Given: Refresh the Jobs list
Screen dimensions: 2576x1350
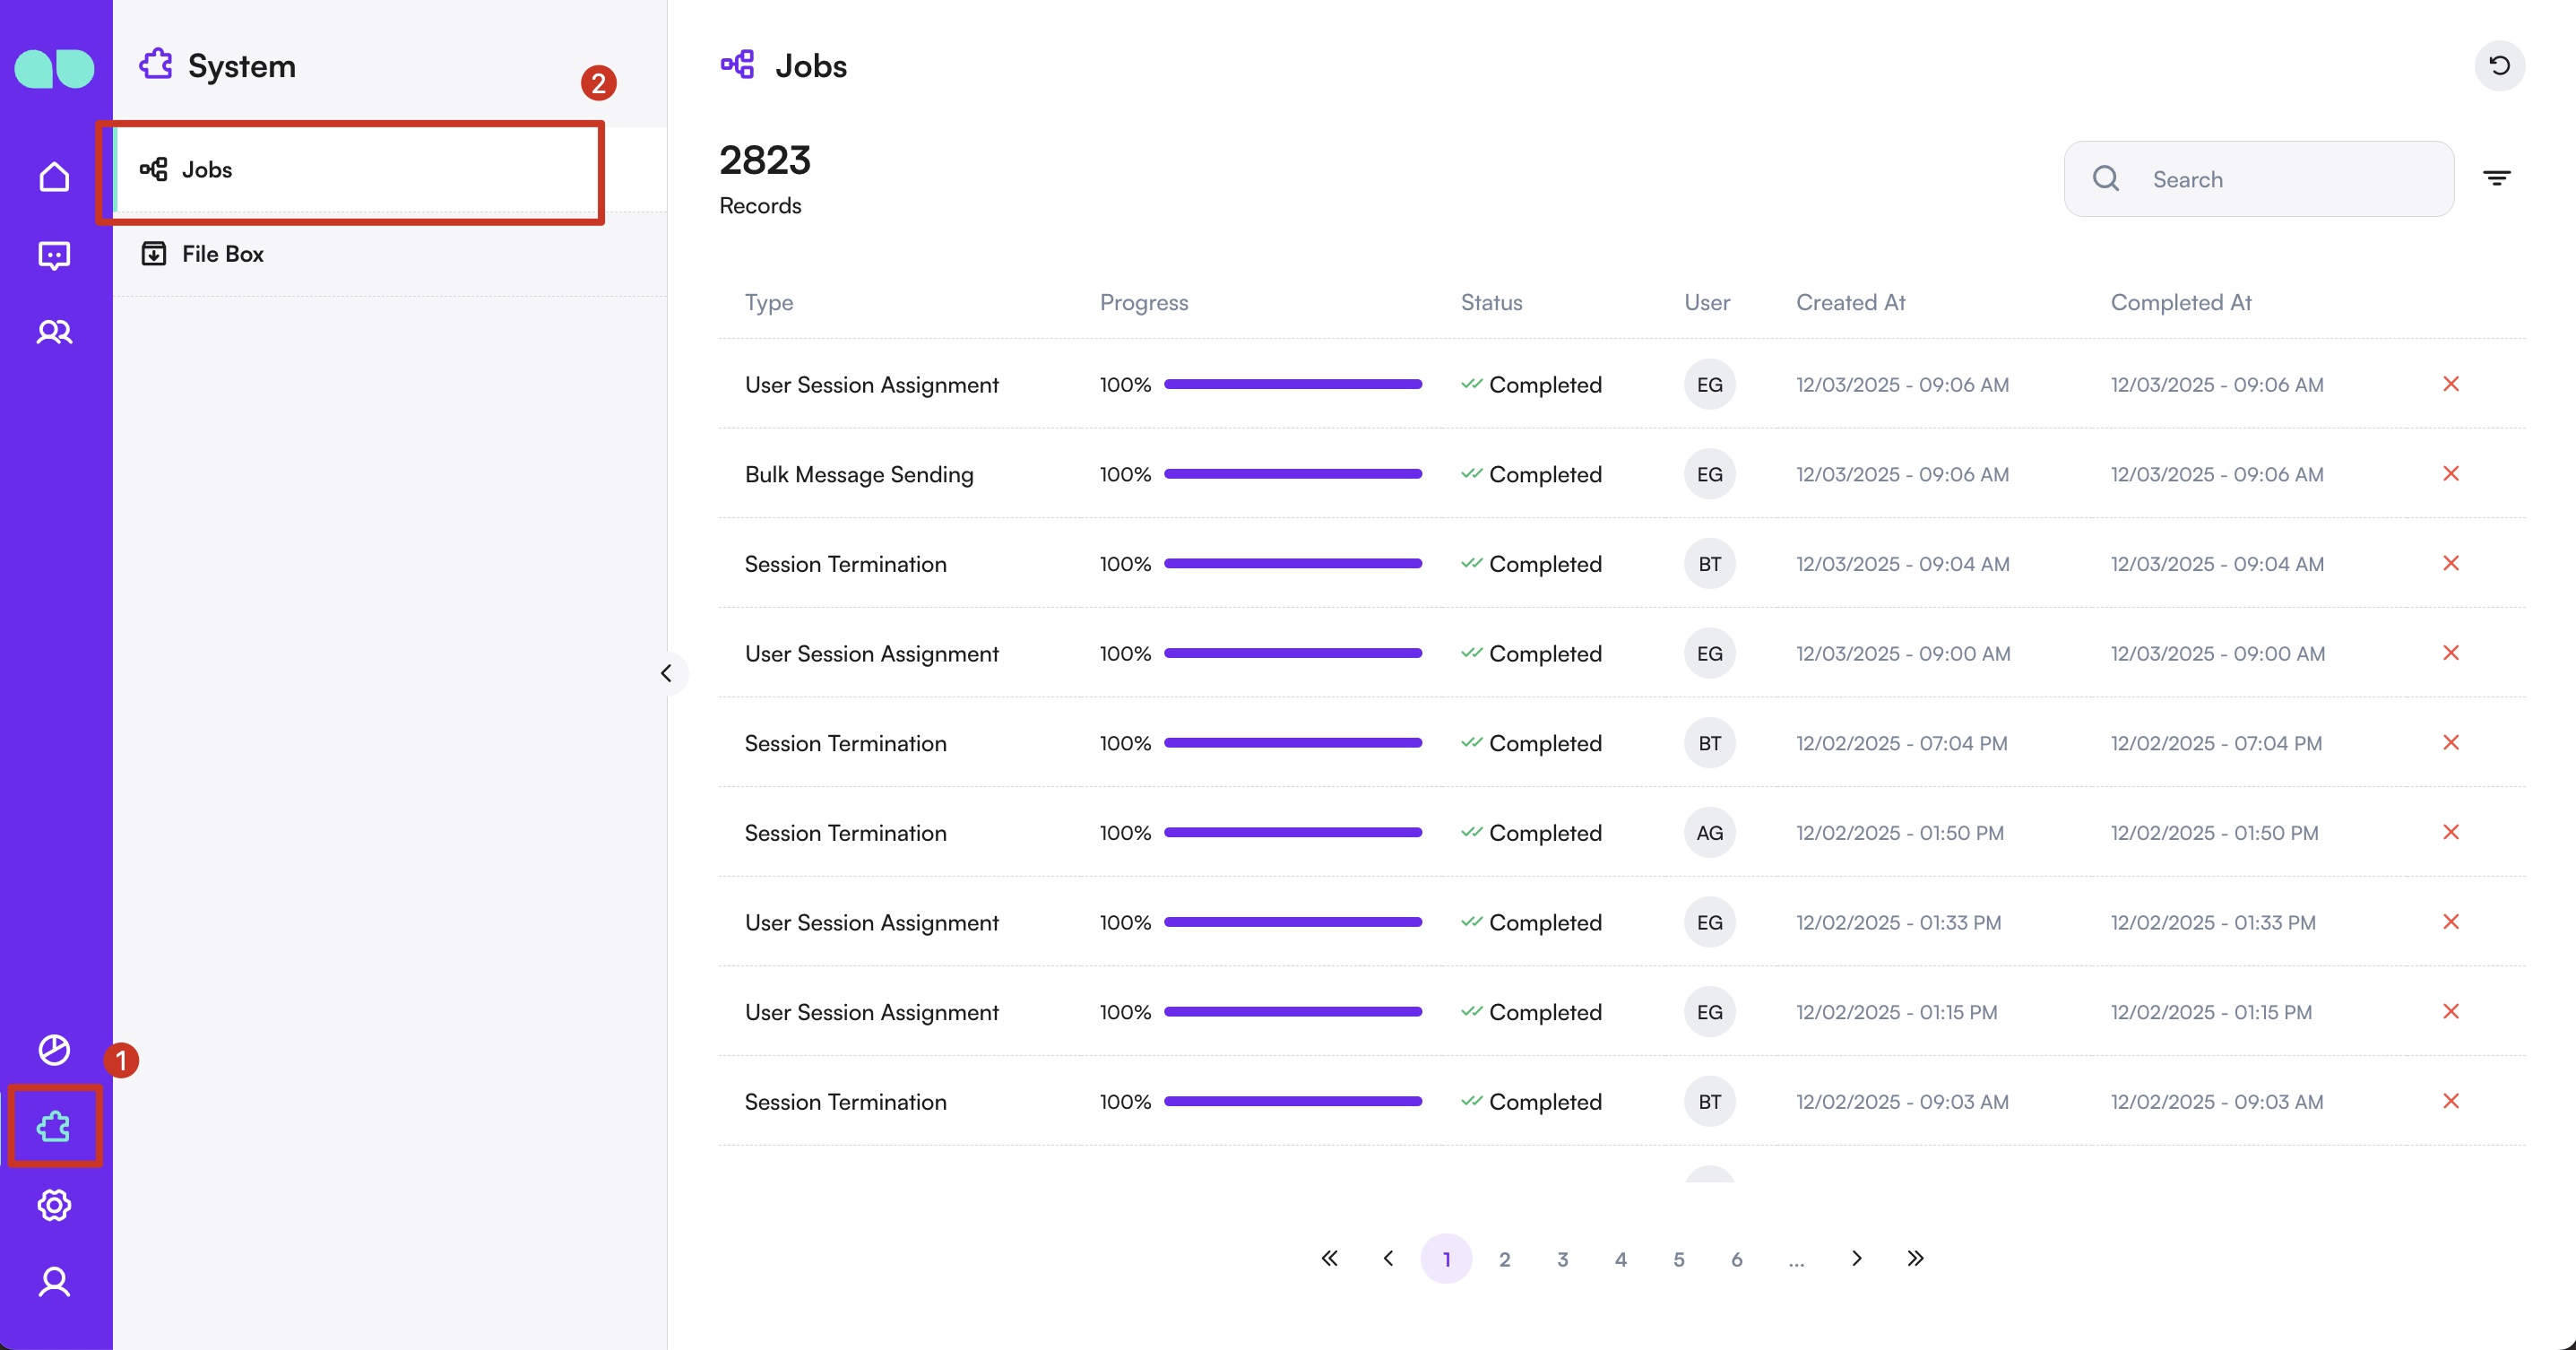Looking at the screenshot, I should (2499, 66).
